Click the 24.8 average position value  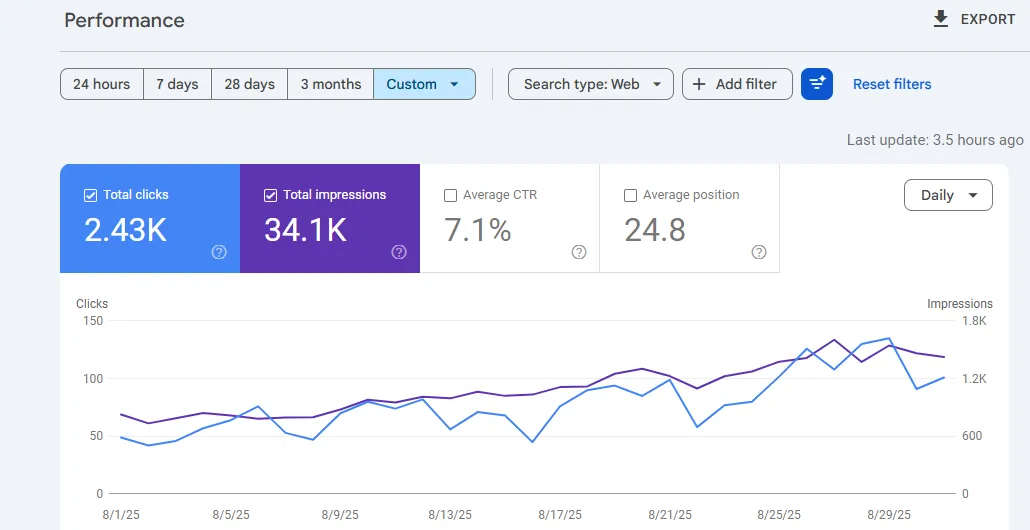click(655, 230)
